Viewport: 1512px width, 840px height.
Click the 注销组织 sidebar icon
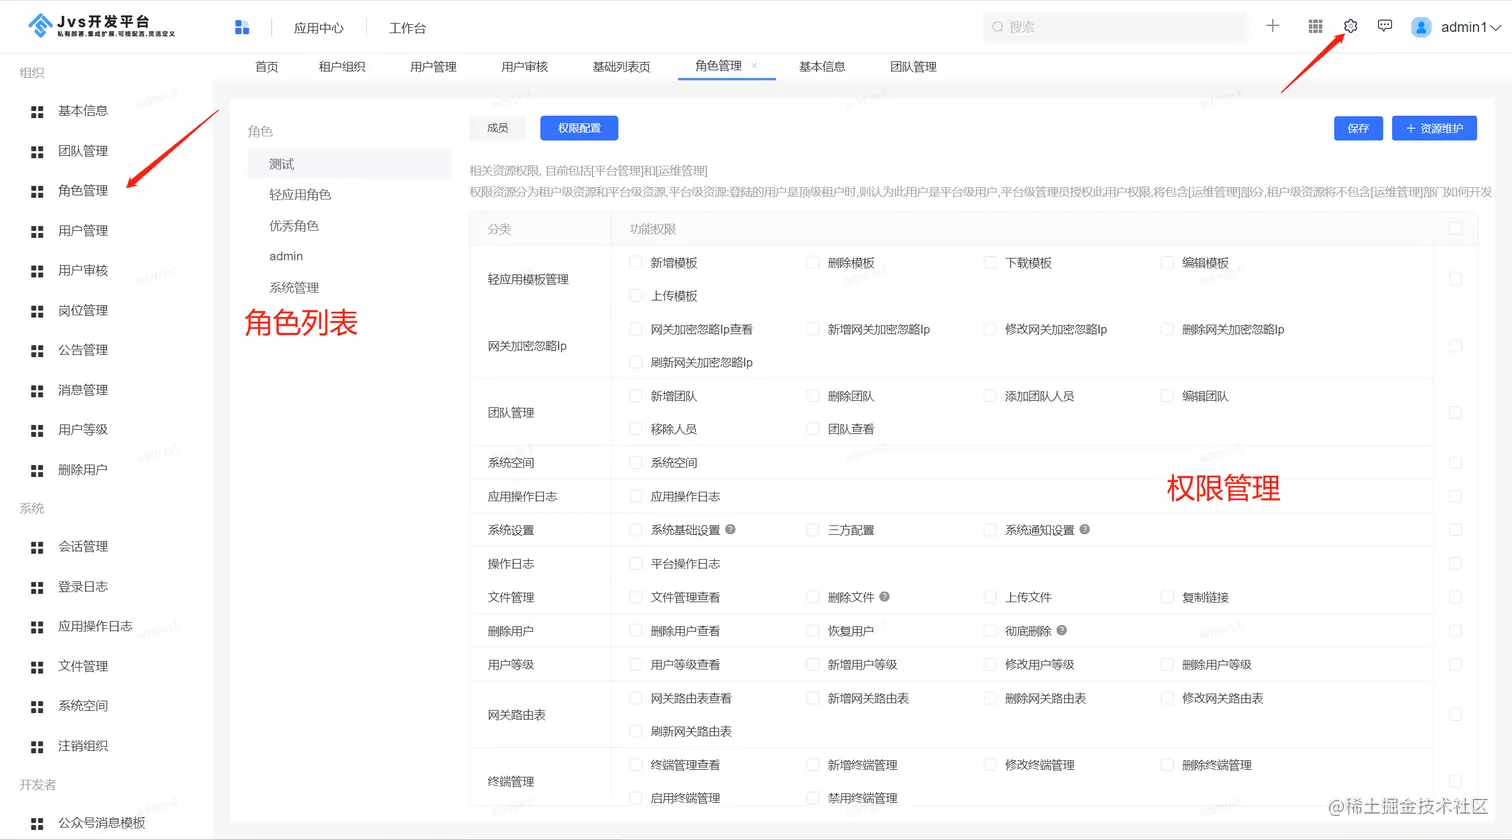point(37,746)
